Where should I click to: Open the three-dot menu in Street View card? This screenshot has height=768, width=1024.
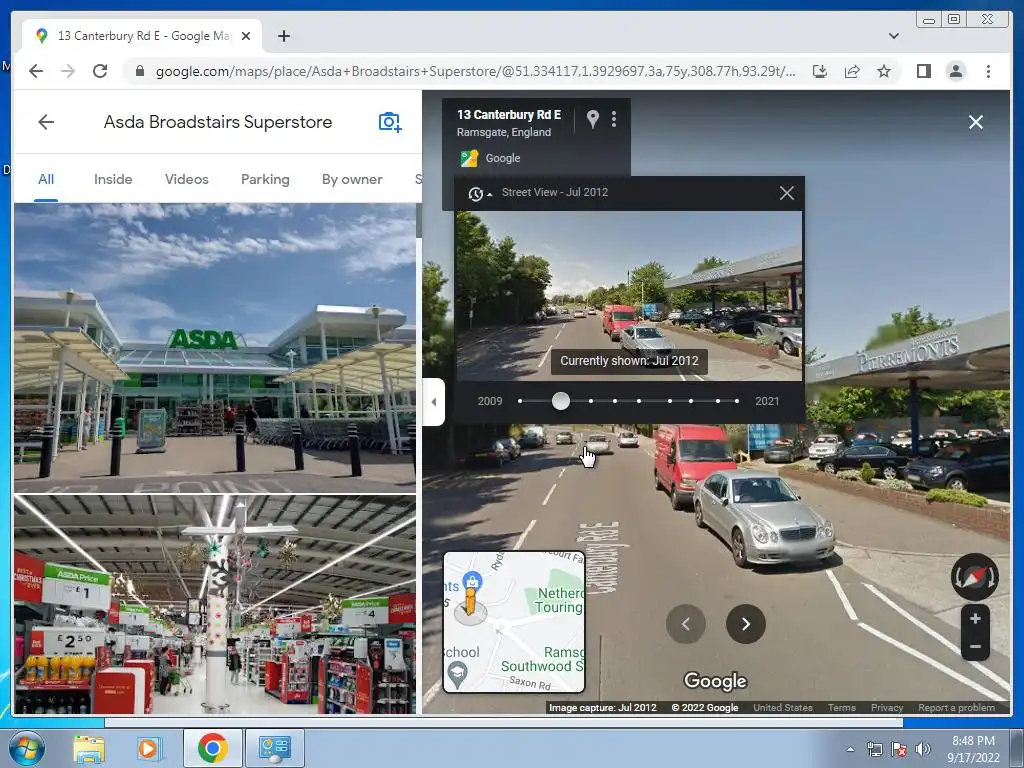tap(614, 119)
